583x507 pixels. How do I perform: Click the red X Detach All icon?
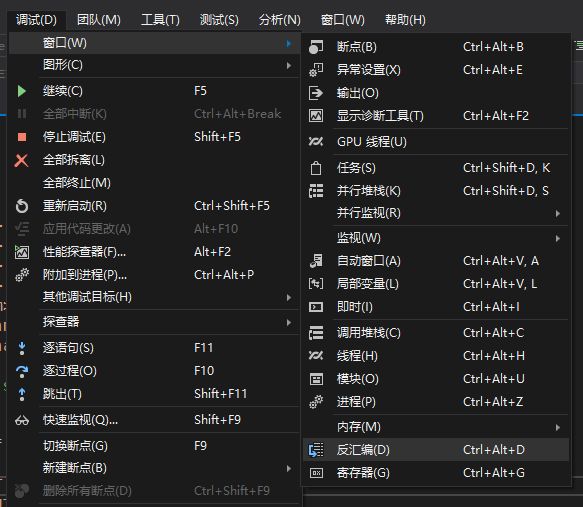pos(22,161)
